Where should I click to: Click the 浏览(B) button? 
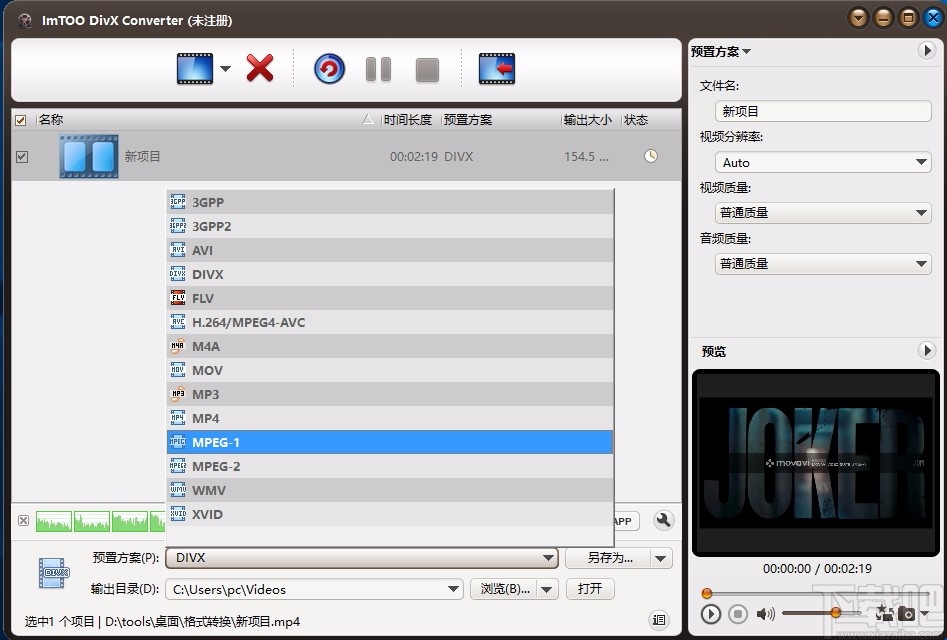(x=504, y=589)
